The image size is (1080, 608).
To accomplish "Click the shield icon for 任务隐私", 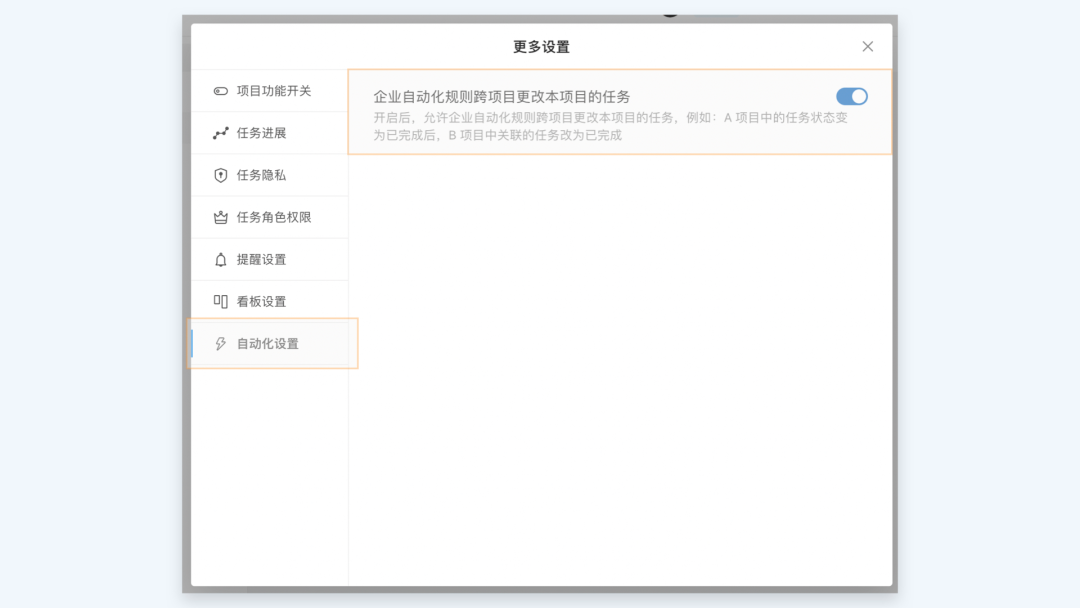I will click(221, 175).
